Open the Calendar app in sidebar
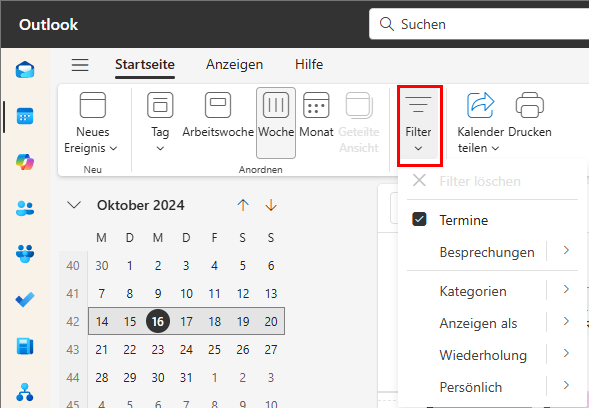The image size is (589, 408). [x=25, y=116]
